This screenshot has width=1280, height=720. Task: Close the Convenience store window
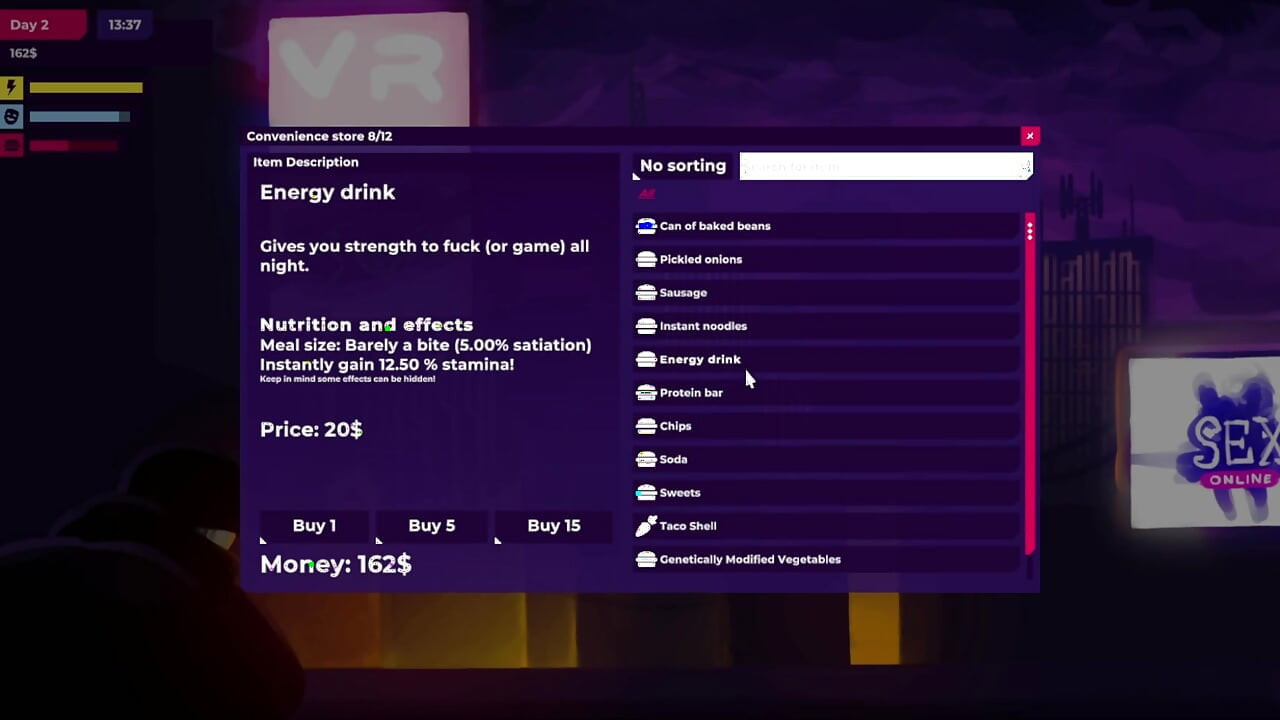(x=1030, y=136)
